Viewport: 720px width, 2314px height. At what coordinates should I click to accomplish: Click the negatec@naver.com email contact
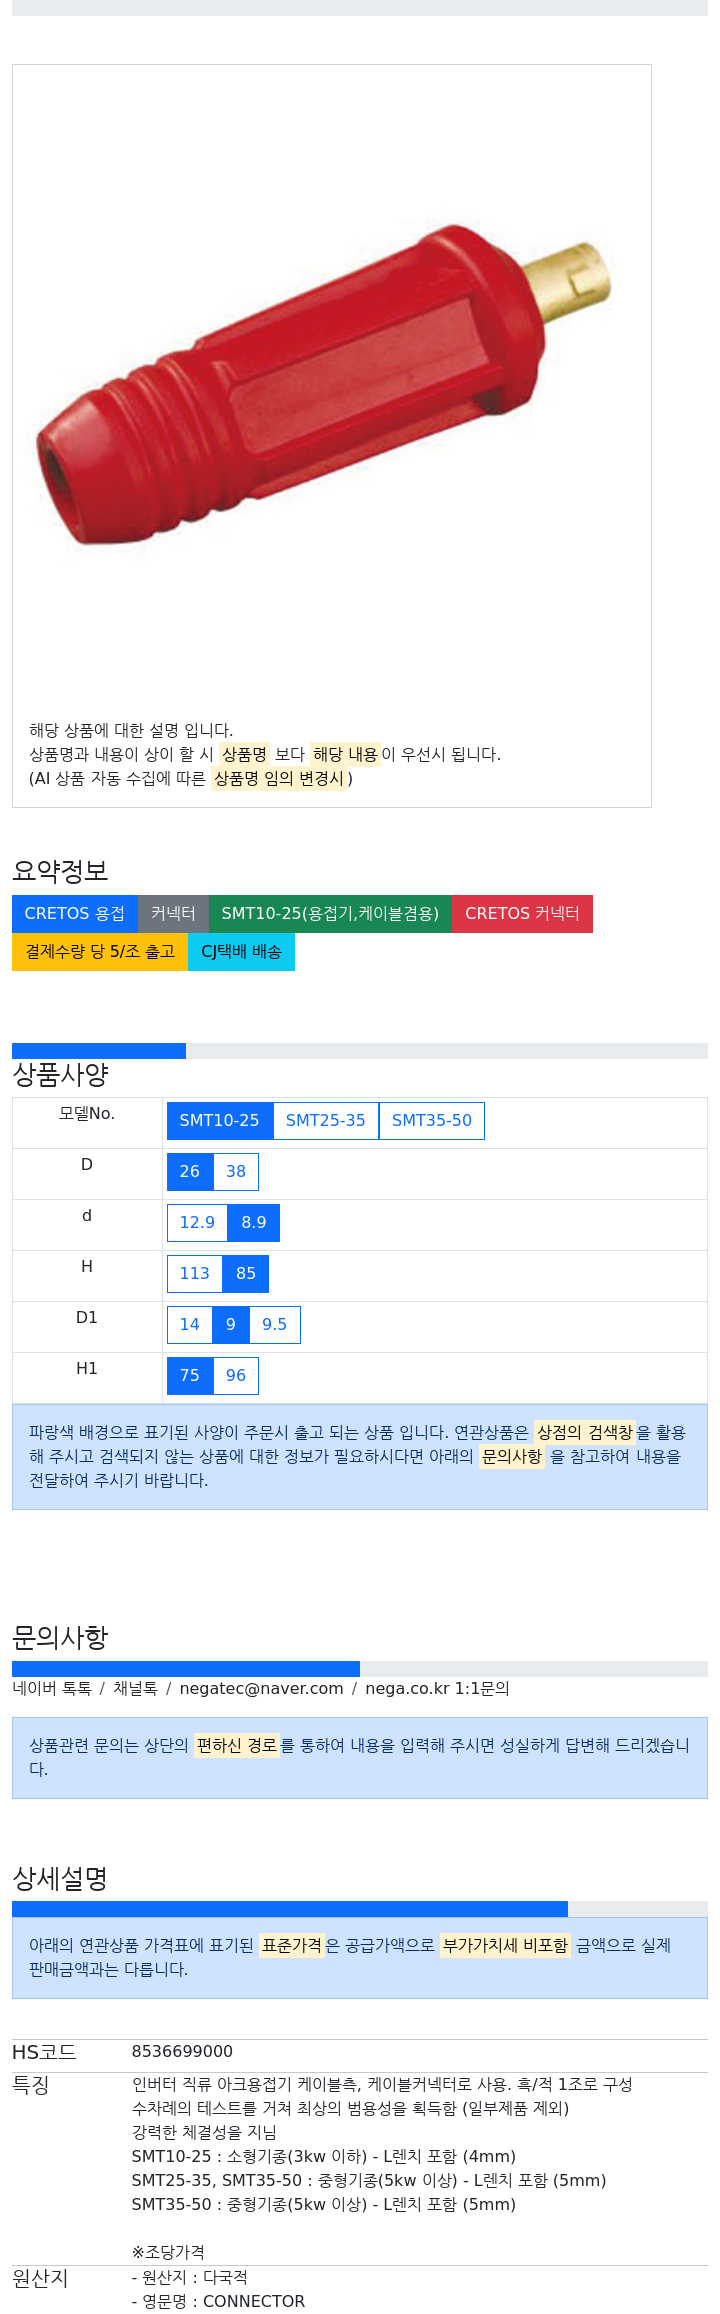[x=261, y=1689]
